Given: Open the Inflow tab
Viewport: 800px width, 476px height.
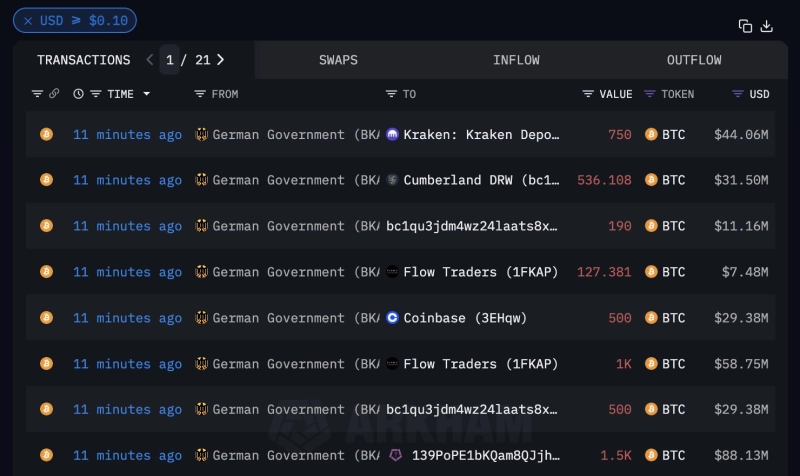Looking at the screenshot, I should [516, 60].
